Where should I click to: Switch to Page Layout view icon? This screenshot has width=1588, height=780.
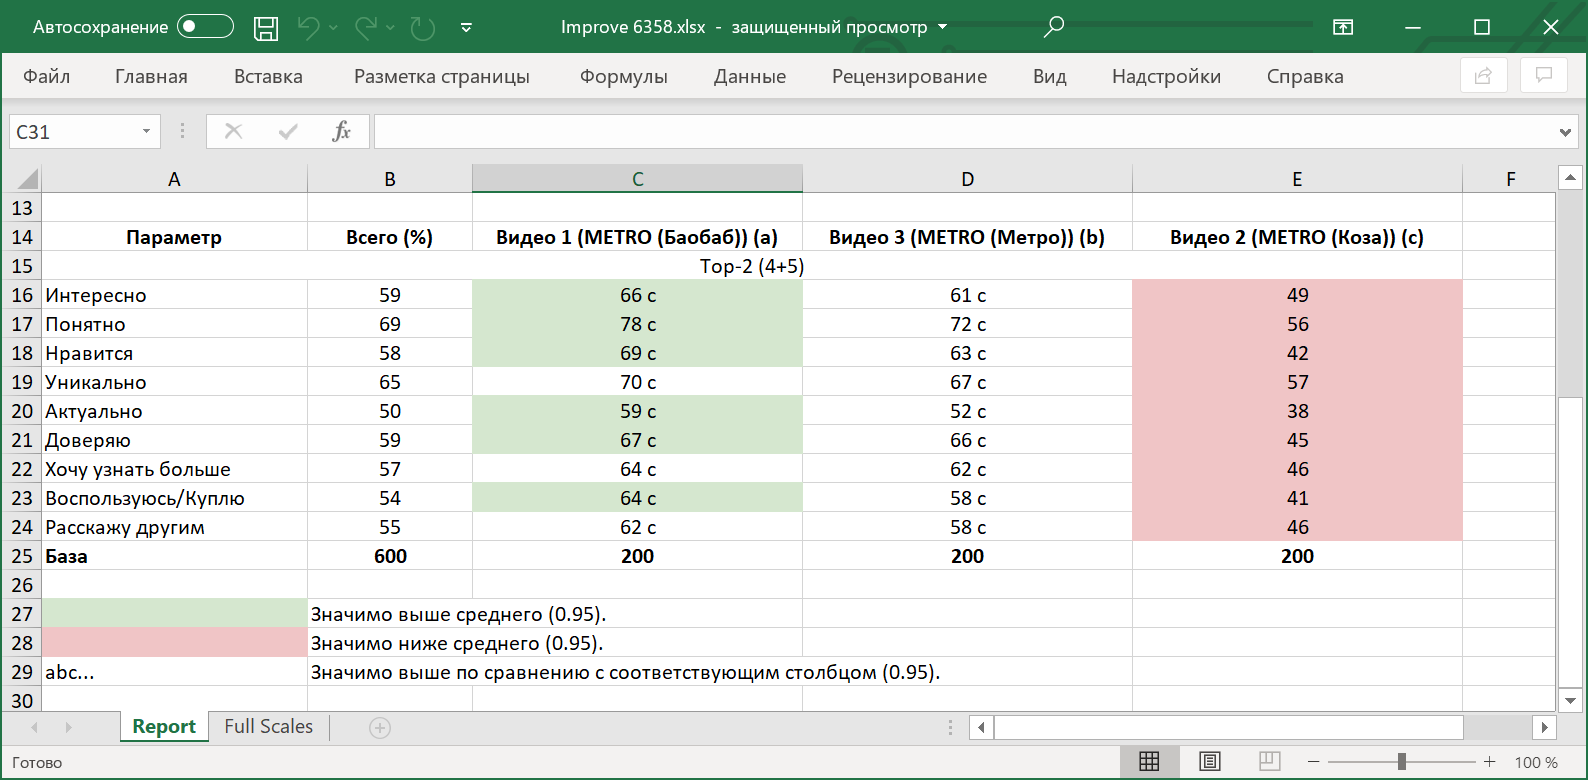point(1210,762)
